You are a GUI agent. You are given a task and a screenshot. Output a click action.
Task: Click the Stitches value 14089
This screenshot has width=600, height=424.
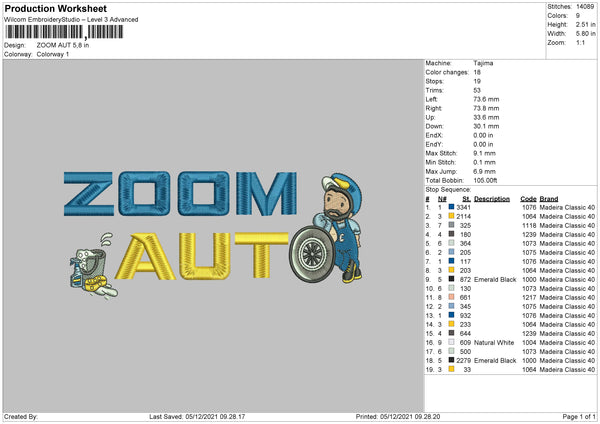pos(585,7)
